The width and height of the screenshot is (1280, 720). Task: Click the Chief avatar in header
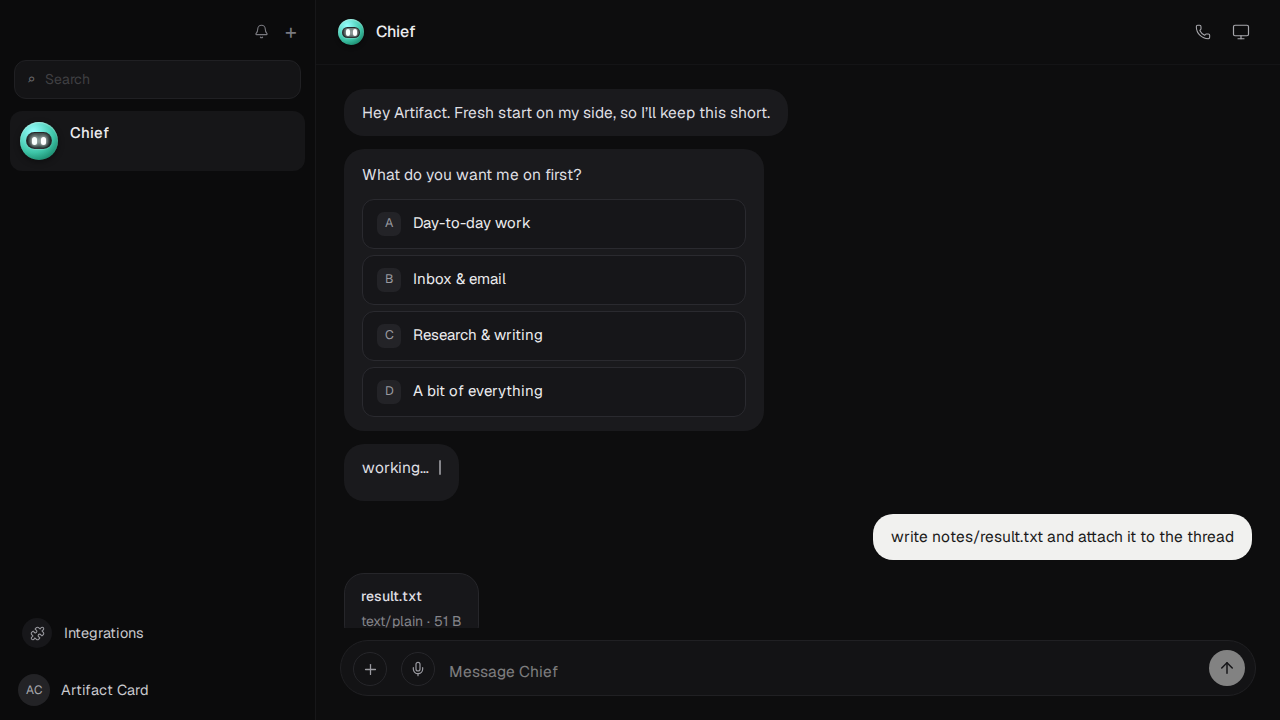(351, 32)
